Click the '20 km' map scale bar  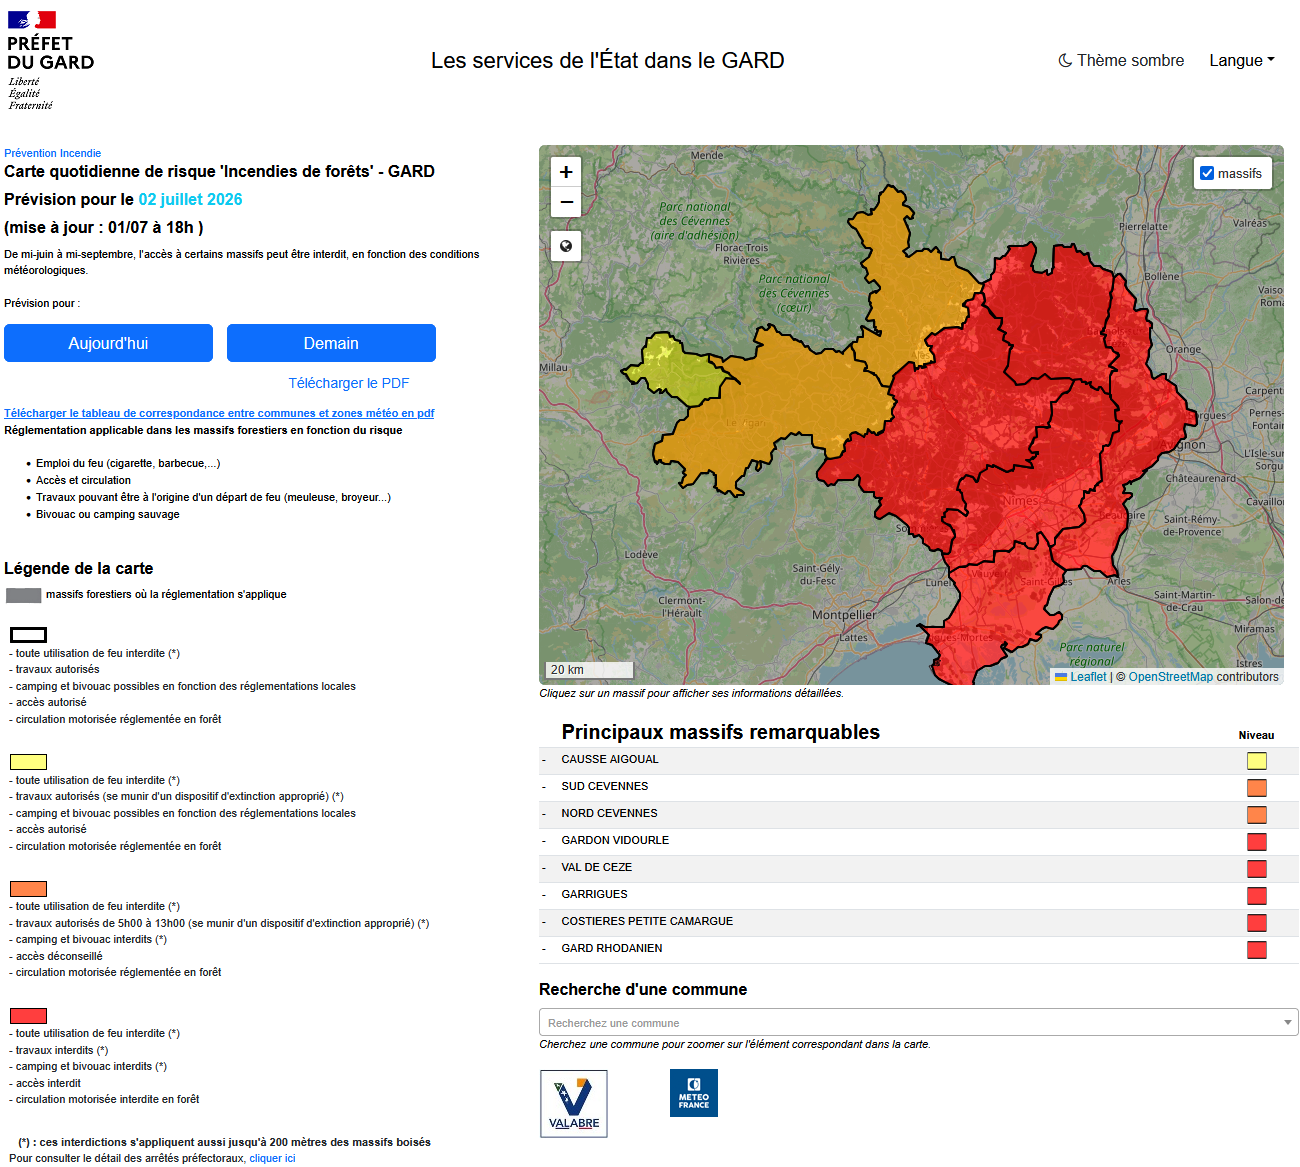click(588, 669)
